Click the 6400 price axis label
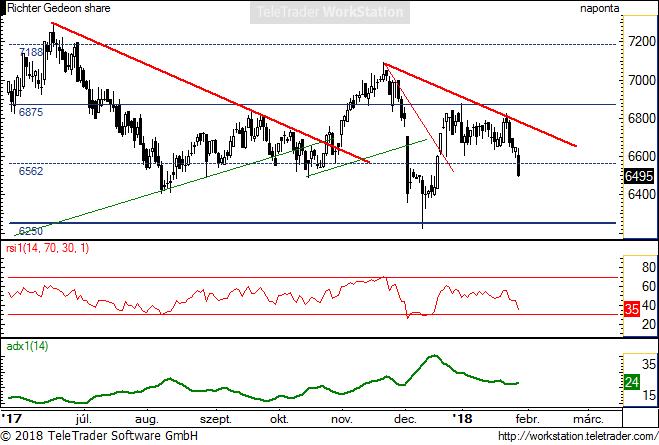Screen dimensions: 659x445 (x=642, y=194)
